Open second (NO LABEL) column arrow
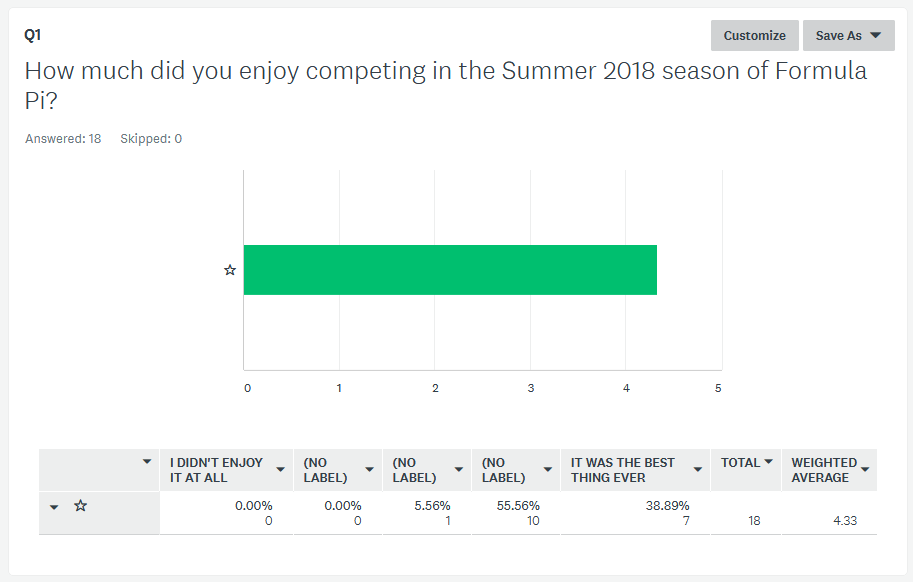Screen dimensions: 913x582 (459, 470)
